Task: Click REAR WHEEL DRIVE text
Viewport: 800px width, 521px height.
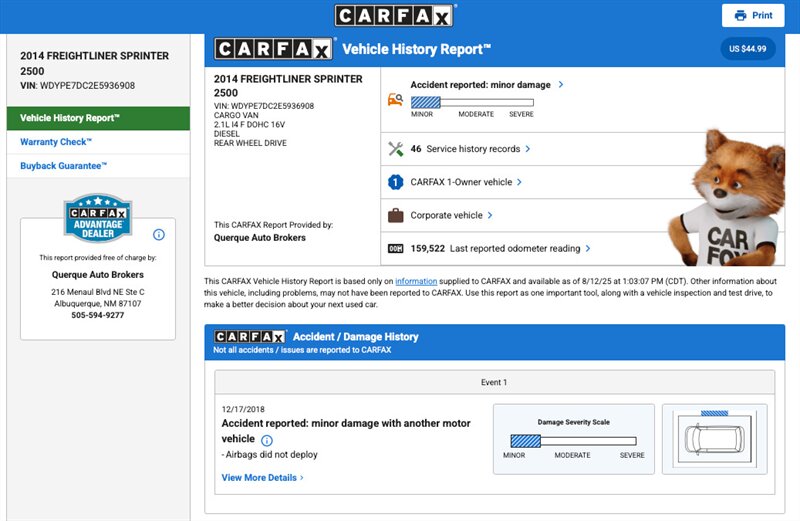Action: pyautogui.click(x=250, y=143)
